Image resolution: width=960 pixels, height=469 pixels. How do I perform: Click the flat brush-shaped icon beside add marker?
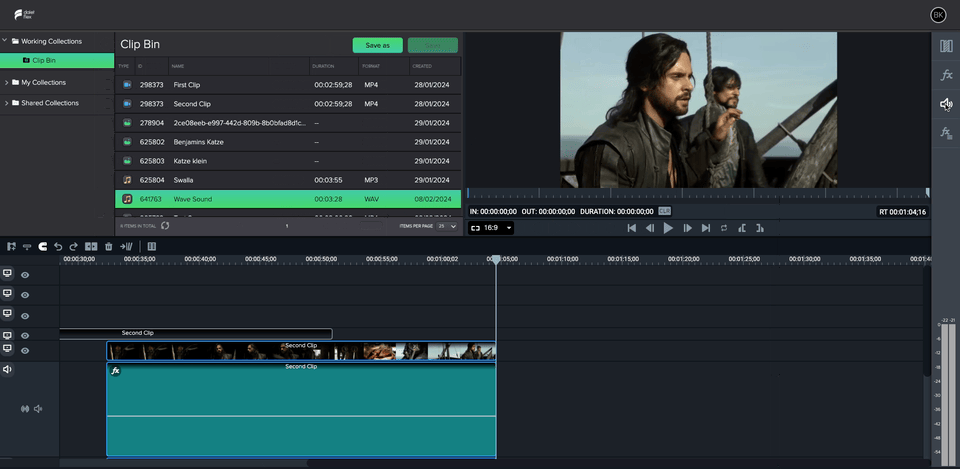click(27, 246)
